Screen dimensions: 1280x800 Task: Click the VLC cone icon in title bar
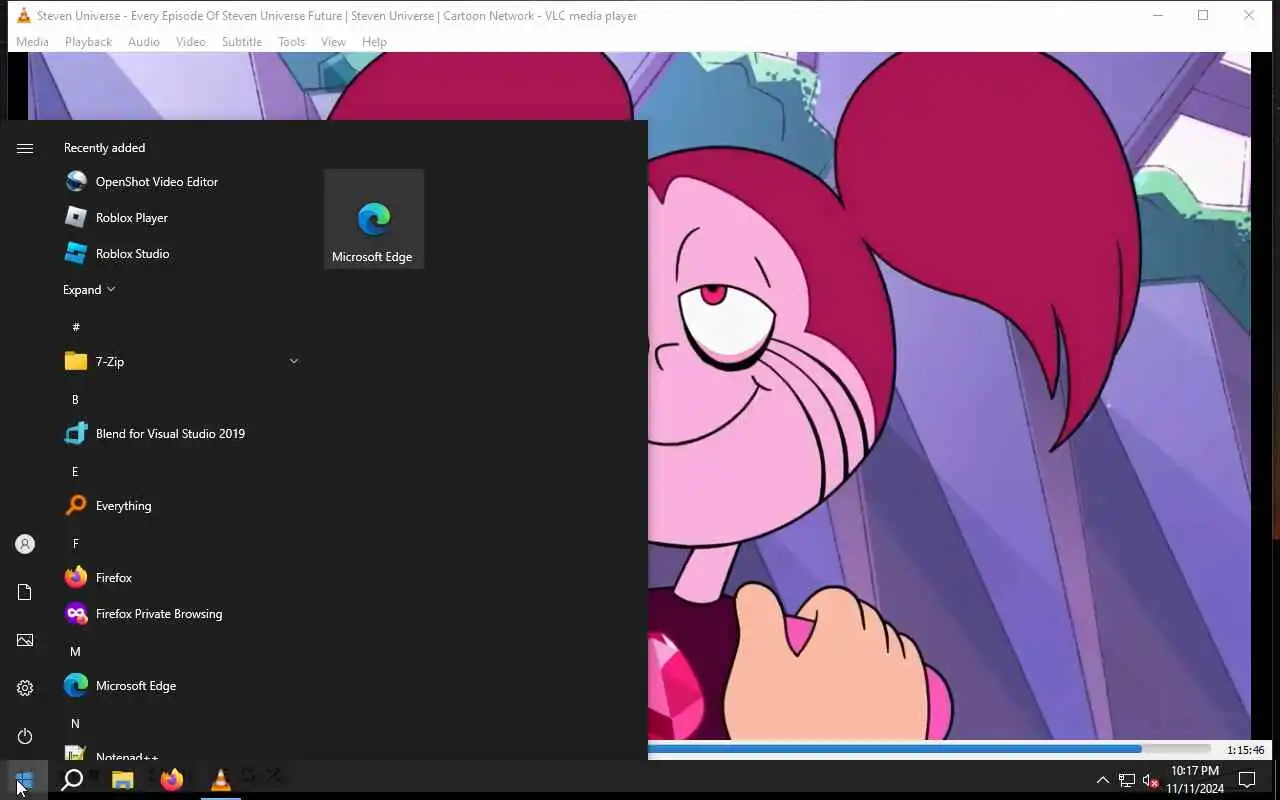[x=23, y=15]
